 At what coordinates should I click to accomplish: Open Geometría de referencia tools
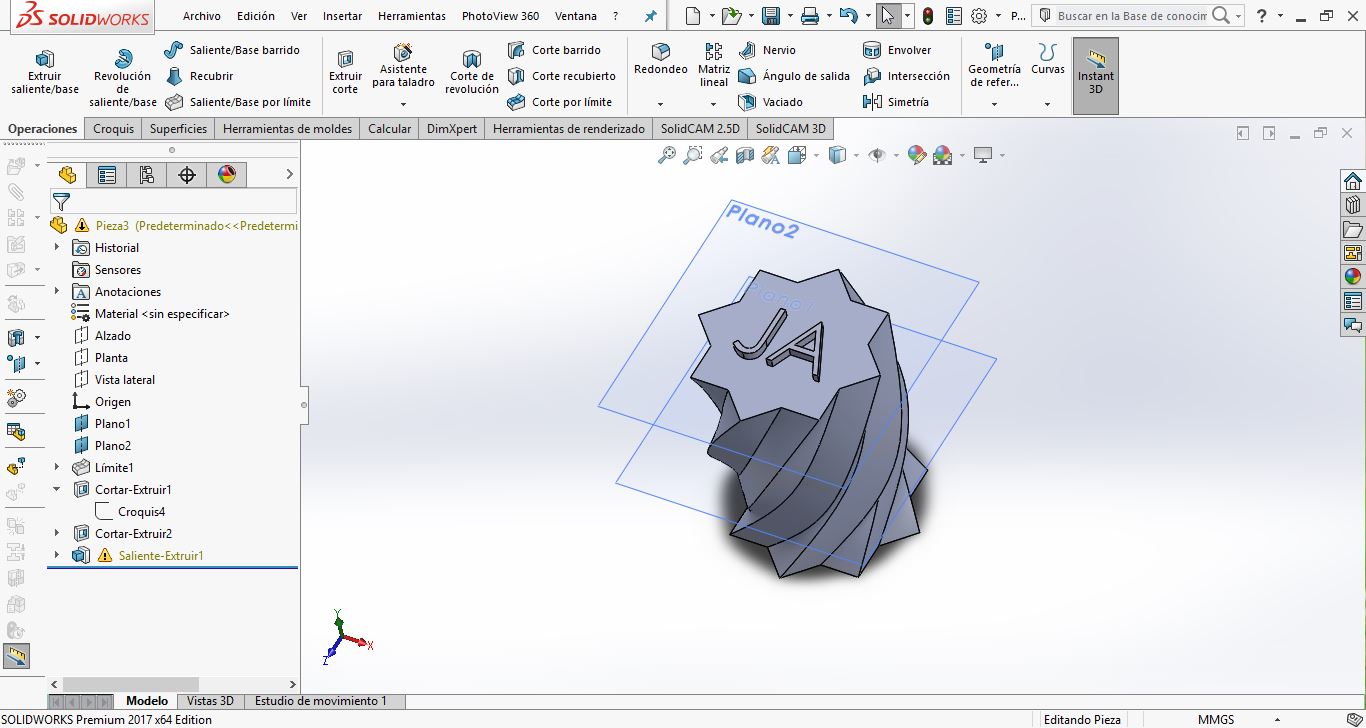point(994,66)
